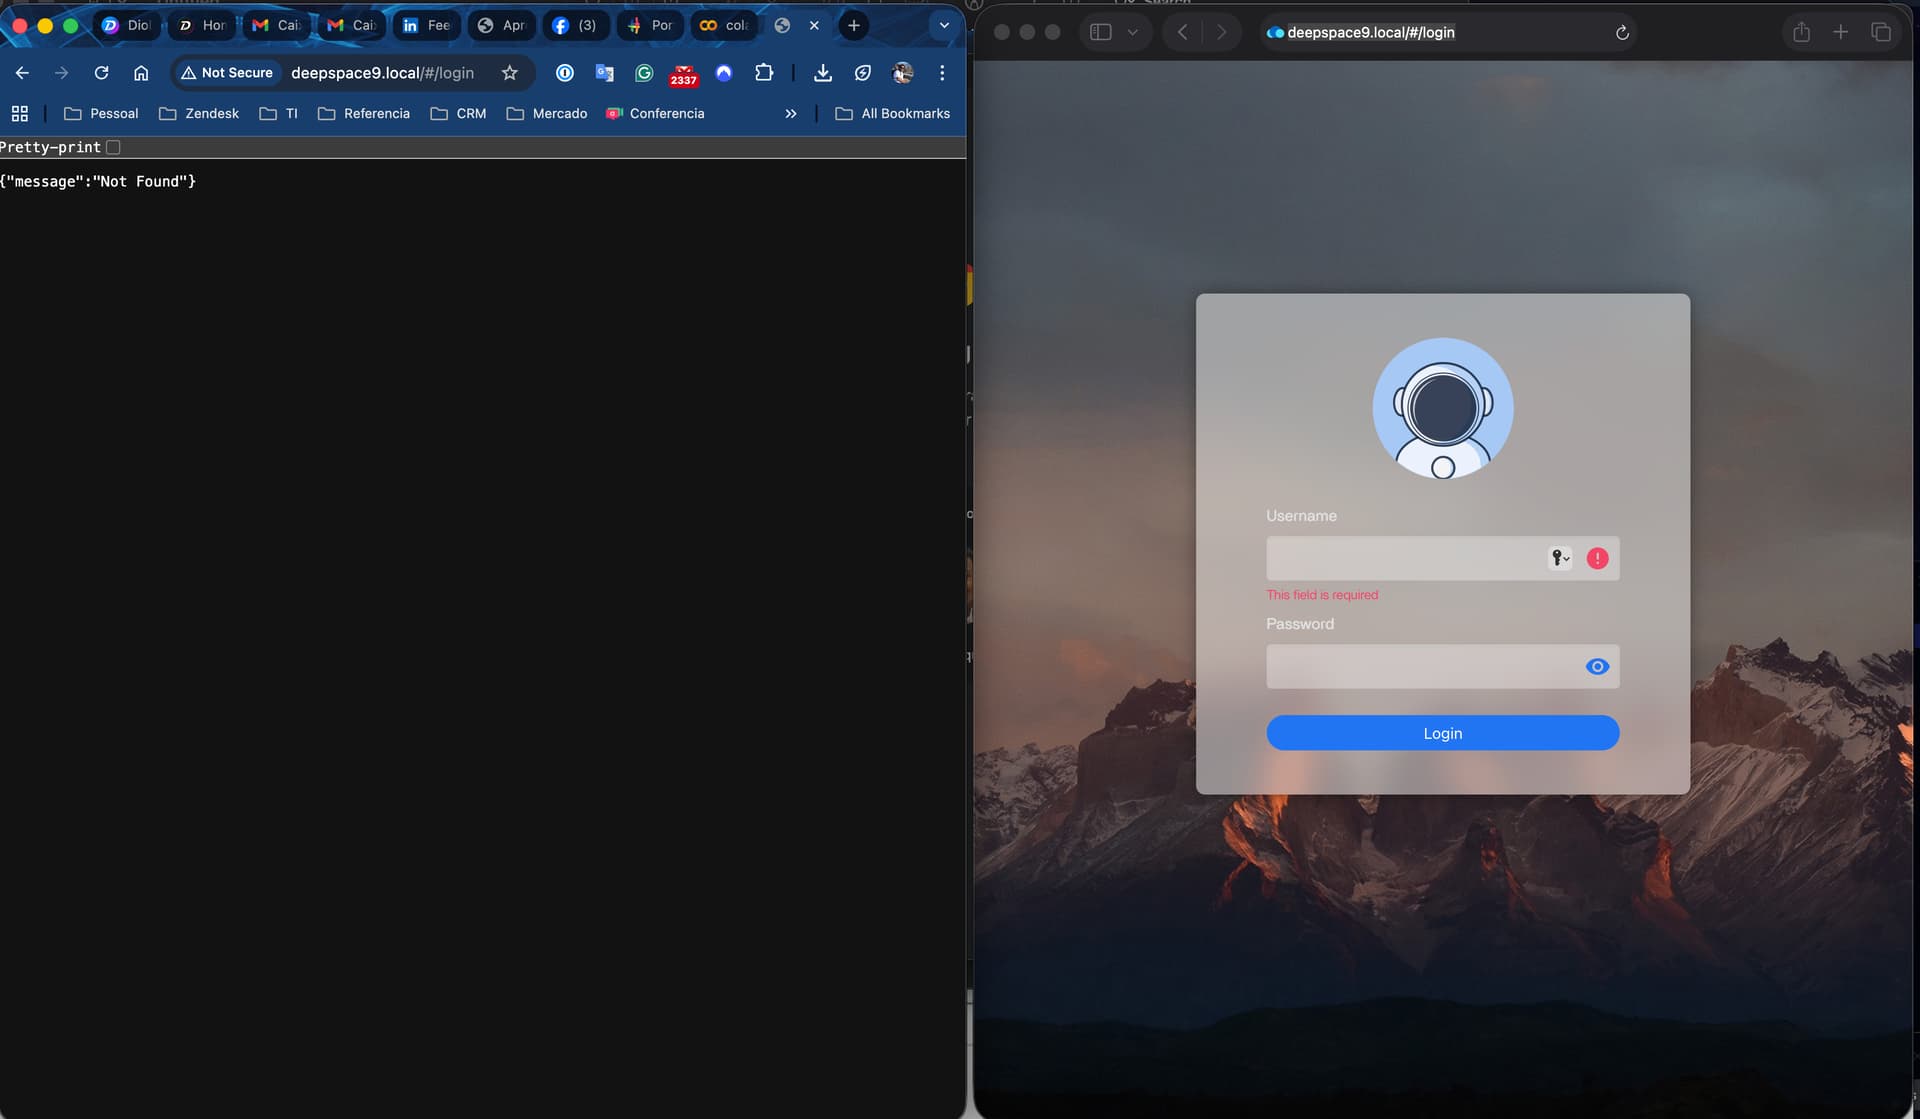The width and height of the screenshot is (1920, 1119).
Task: Click the Chrome reload page icon
Action: 101,73
